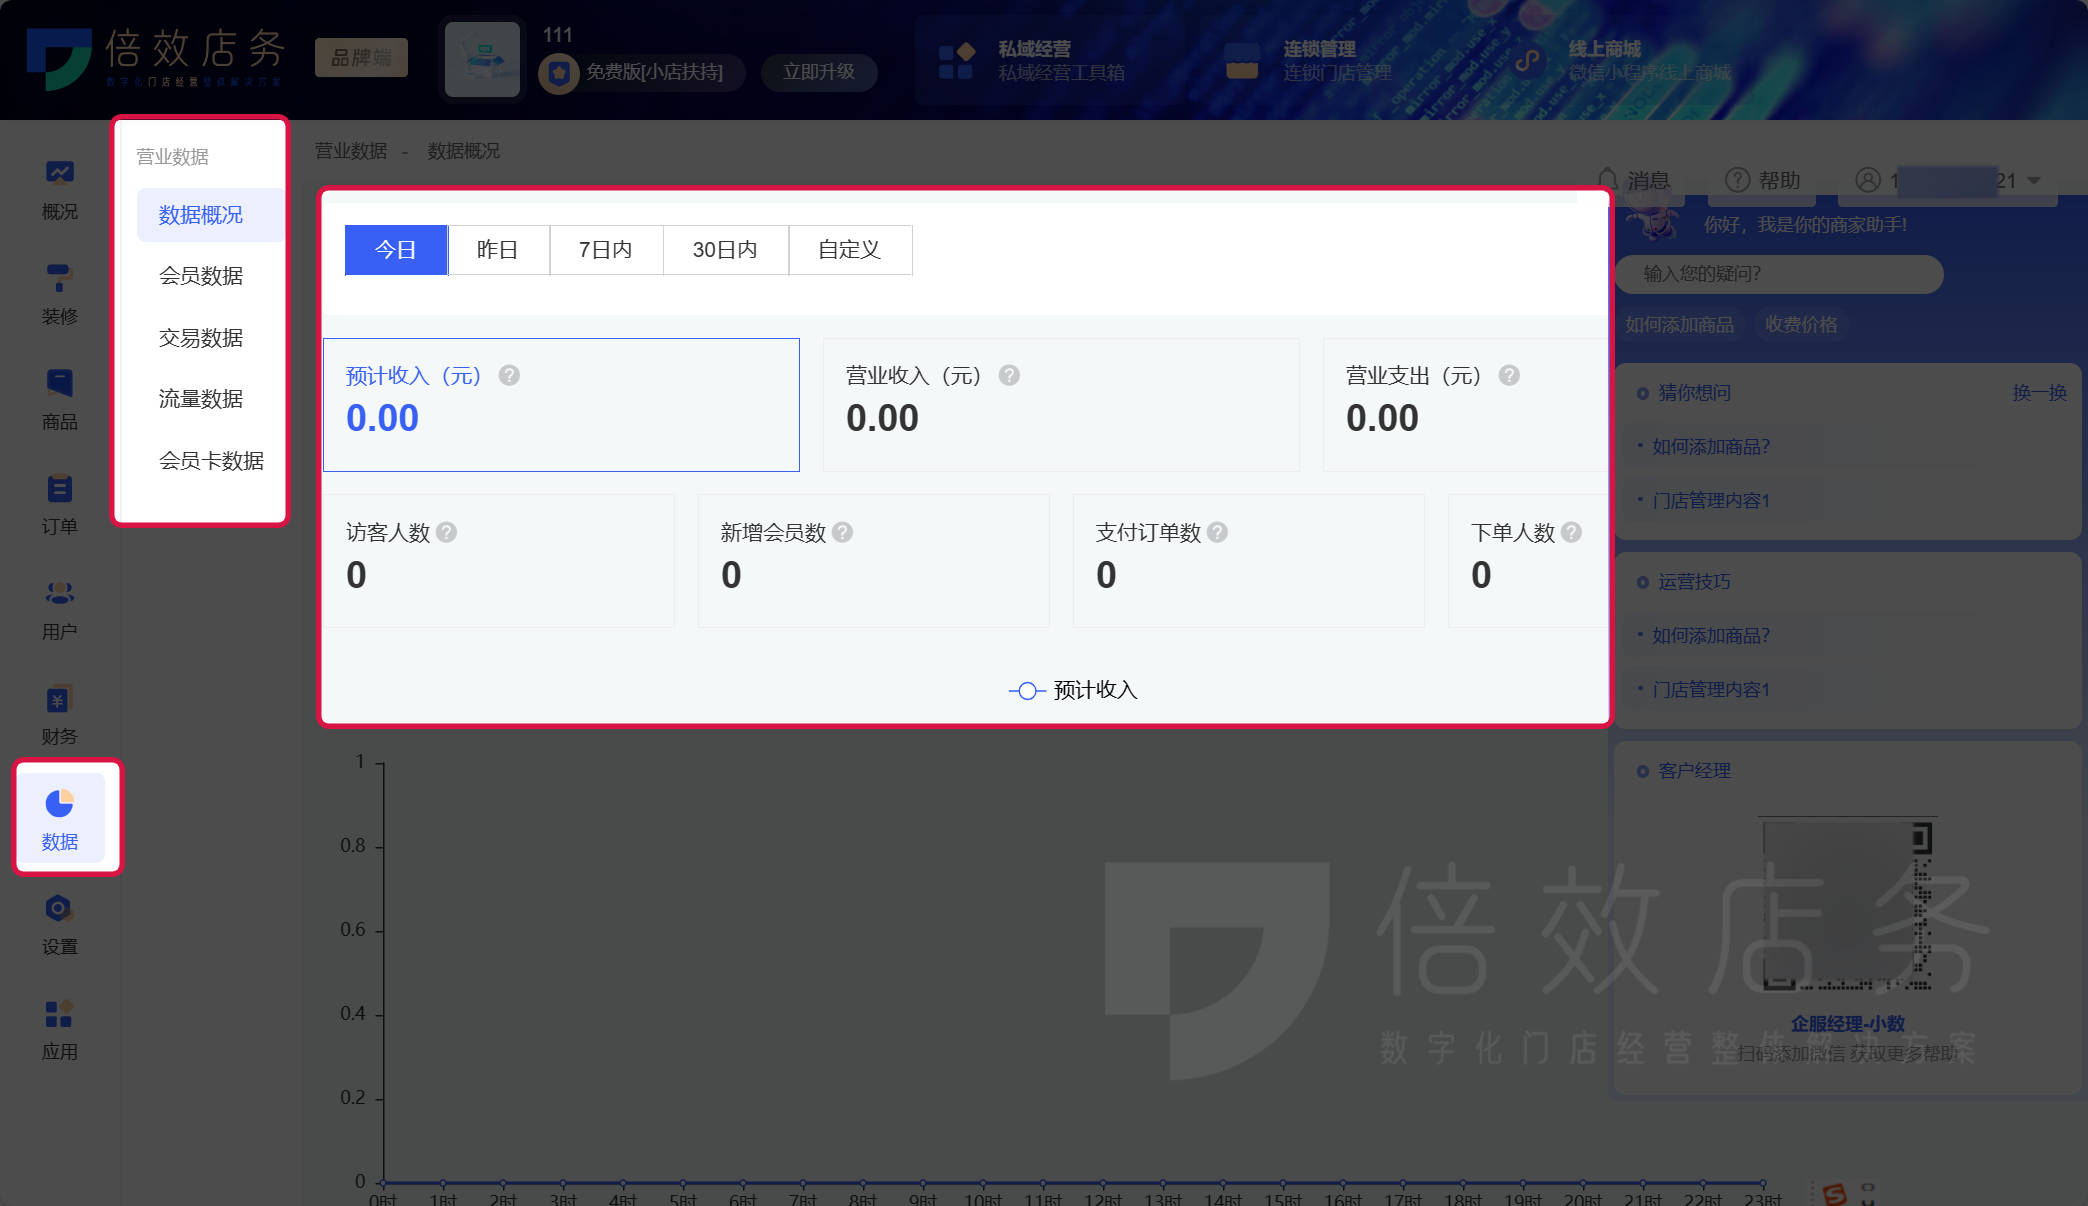Click the 商品 (Products) sidebar icon
The image size is (2088, 1206).
tap(59, 402)
